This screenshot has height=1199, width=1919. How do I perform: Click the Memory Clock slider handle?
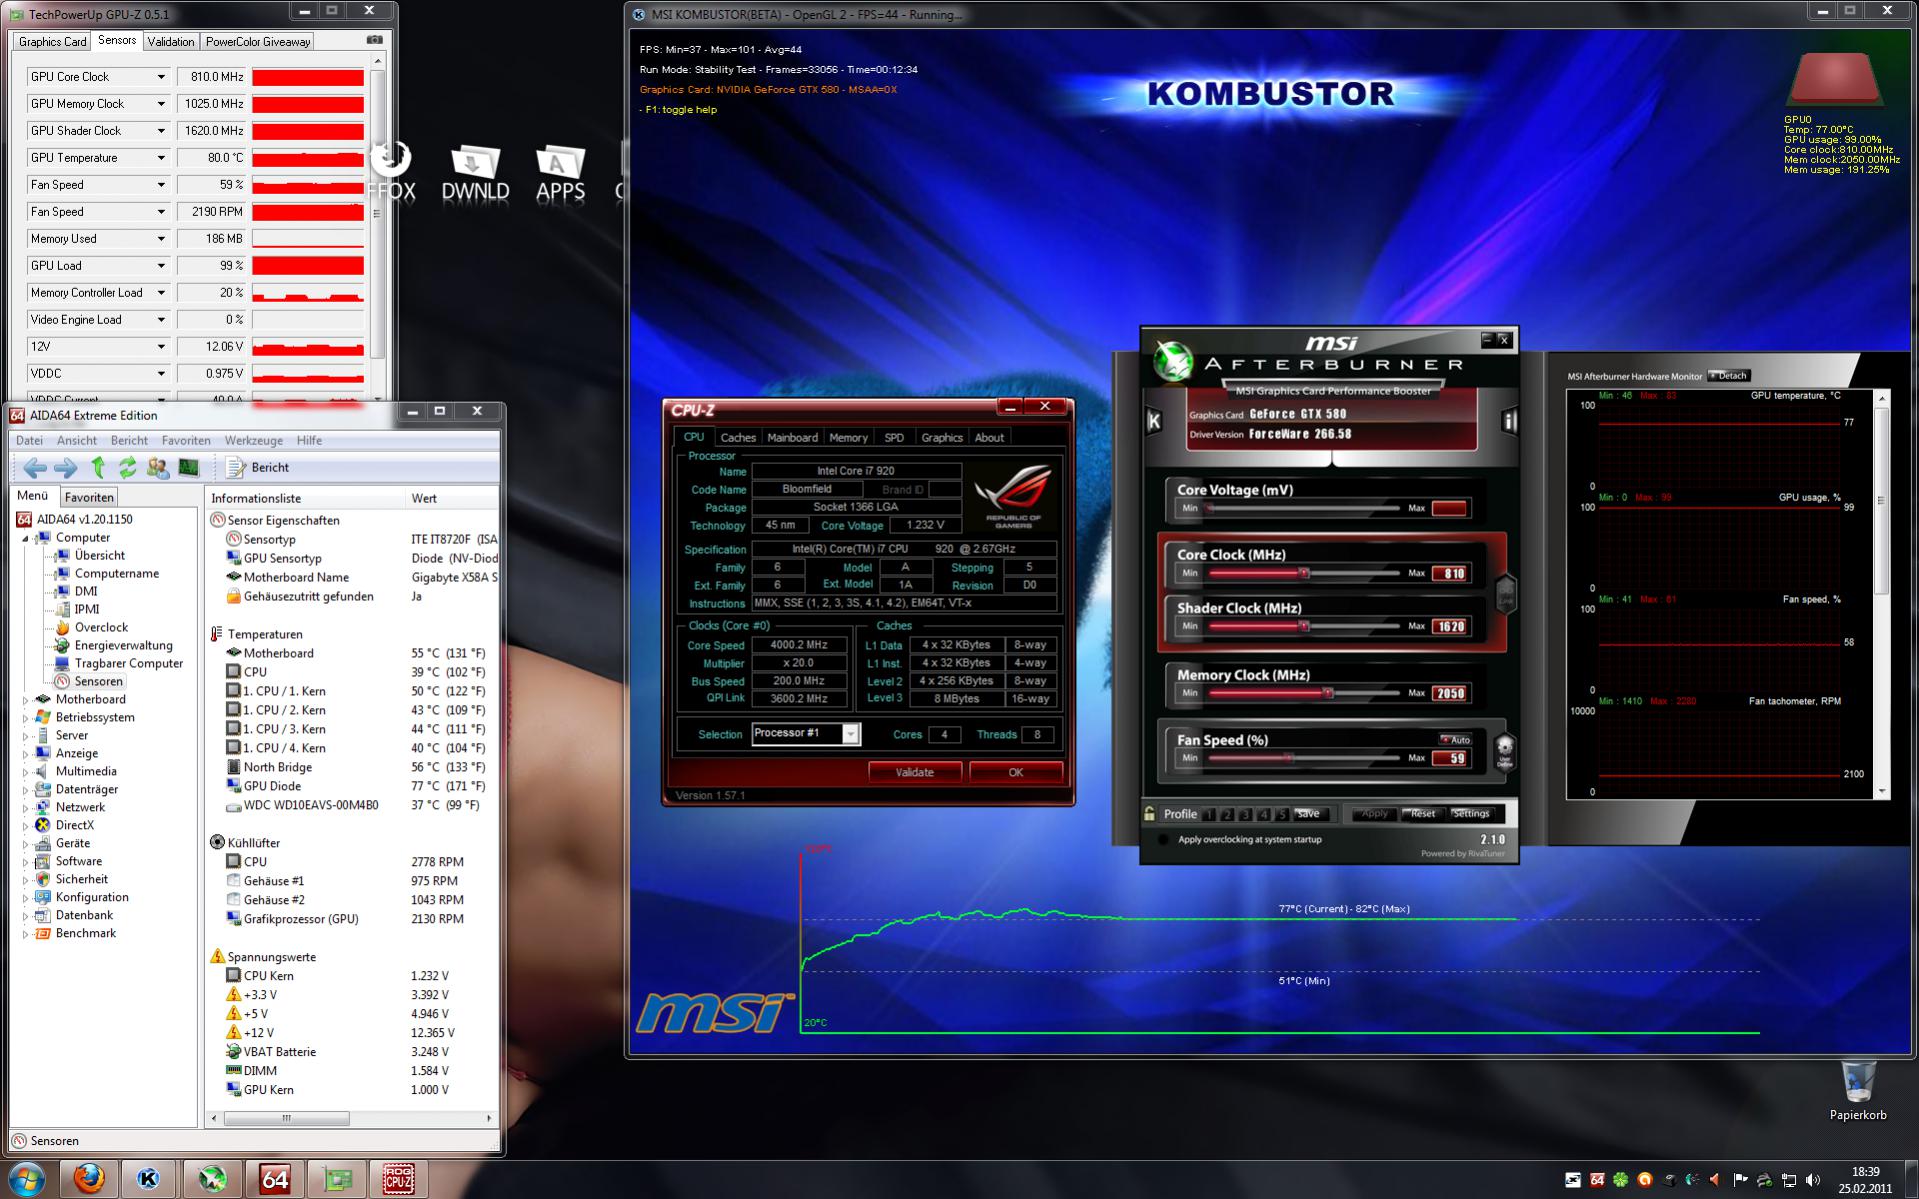click(x=1328, y=692)
